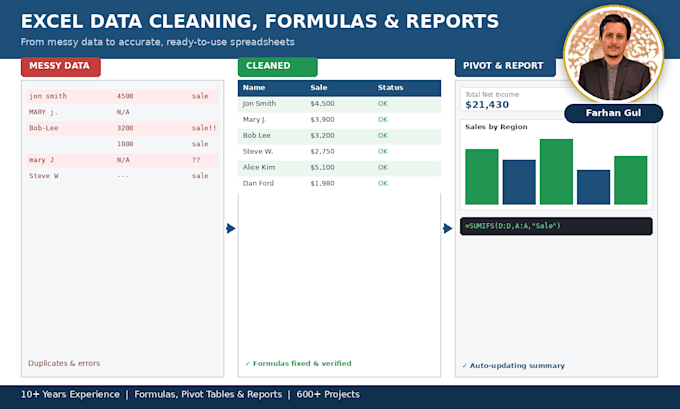The height and width of the screenshot is (409, 680).
Task: Click the Farhan Gul name label
Action: pos(613,113)
